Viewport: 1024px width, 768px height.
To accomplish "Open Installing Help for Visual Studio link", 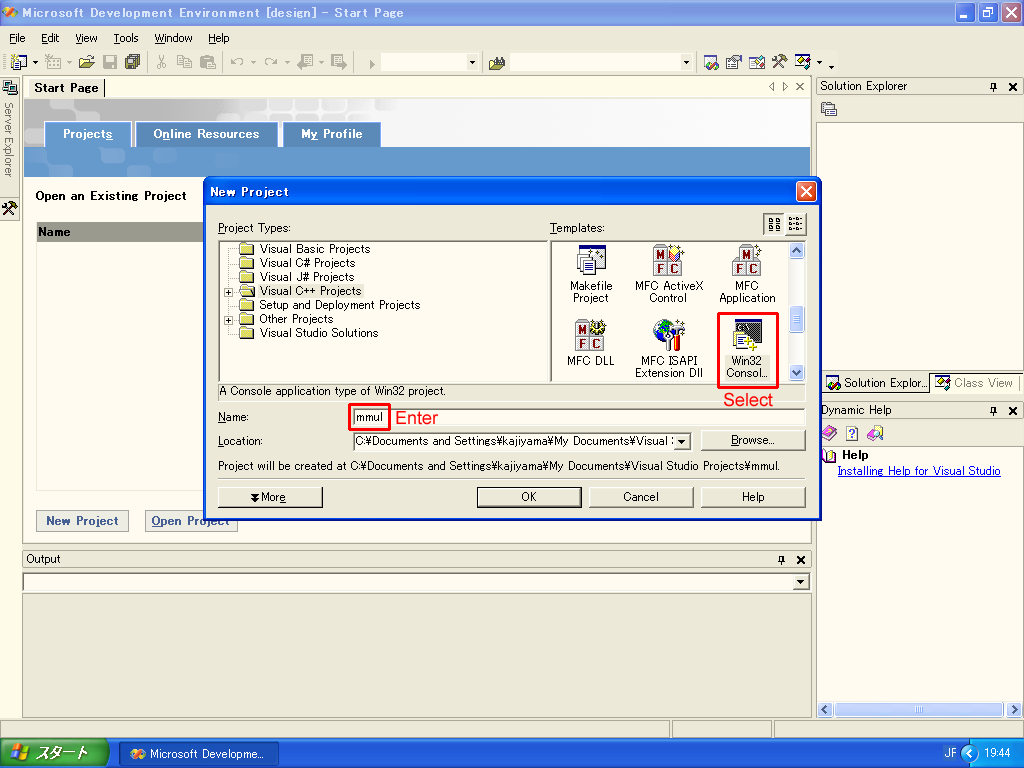I will click(919, 471).
